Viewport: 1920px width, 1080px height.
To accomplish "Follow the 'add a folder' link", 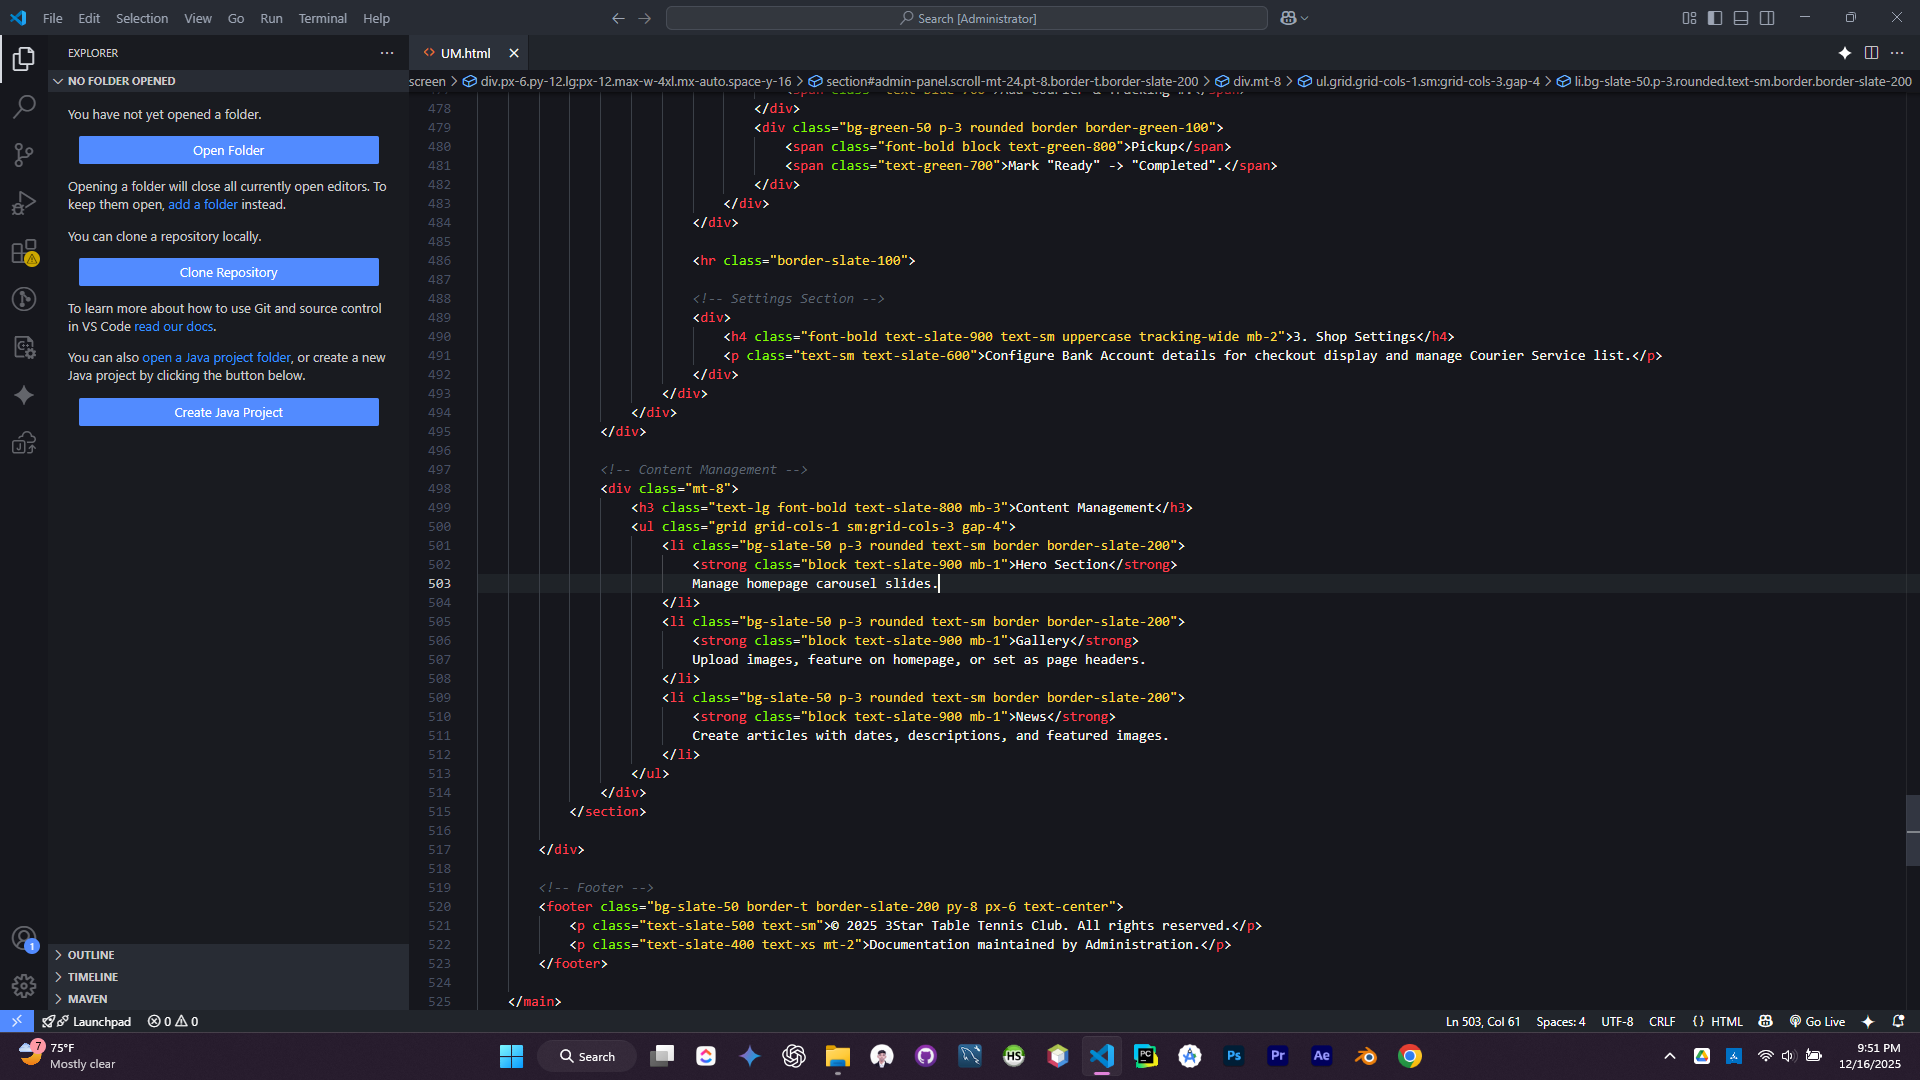I will 203,204.
